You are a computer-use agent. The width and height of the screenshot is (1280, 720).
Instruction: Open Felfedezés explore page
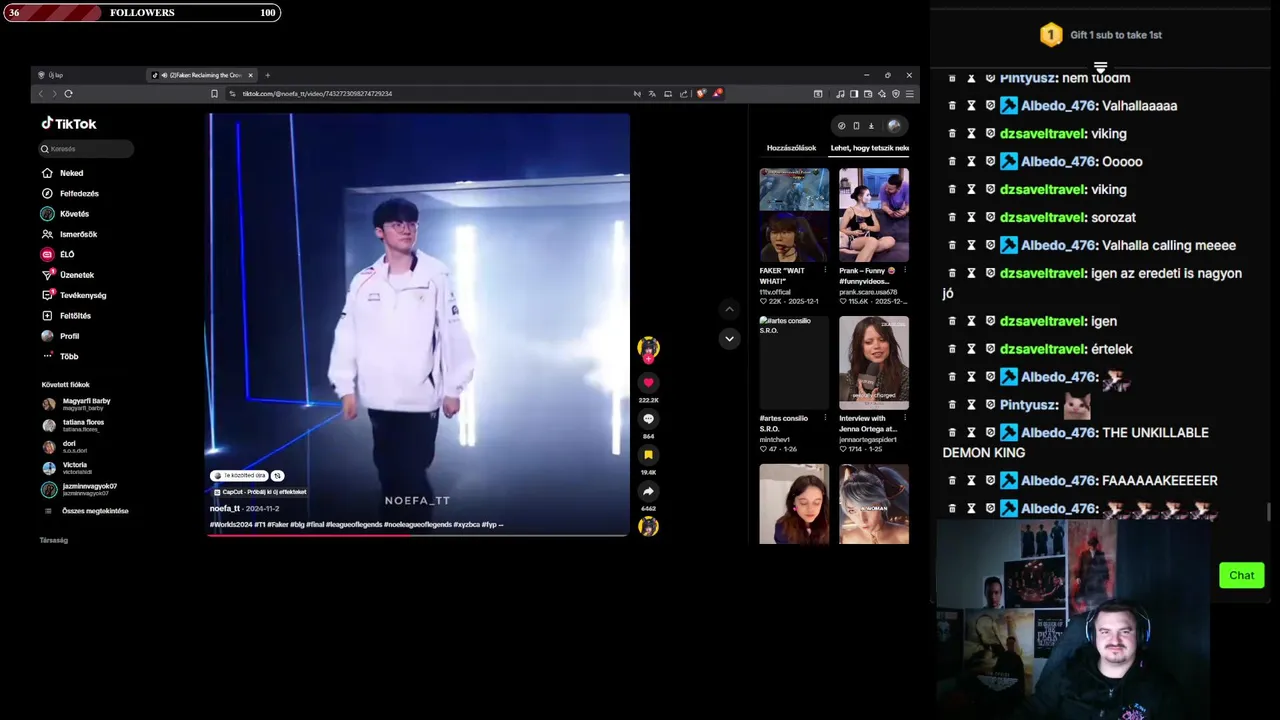pos(69,193)
